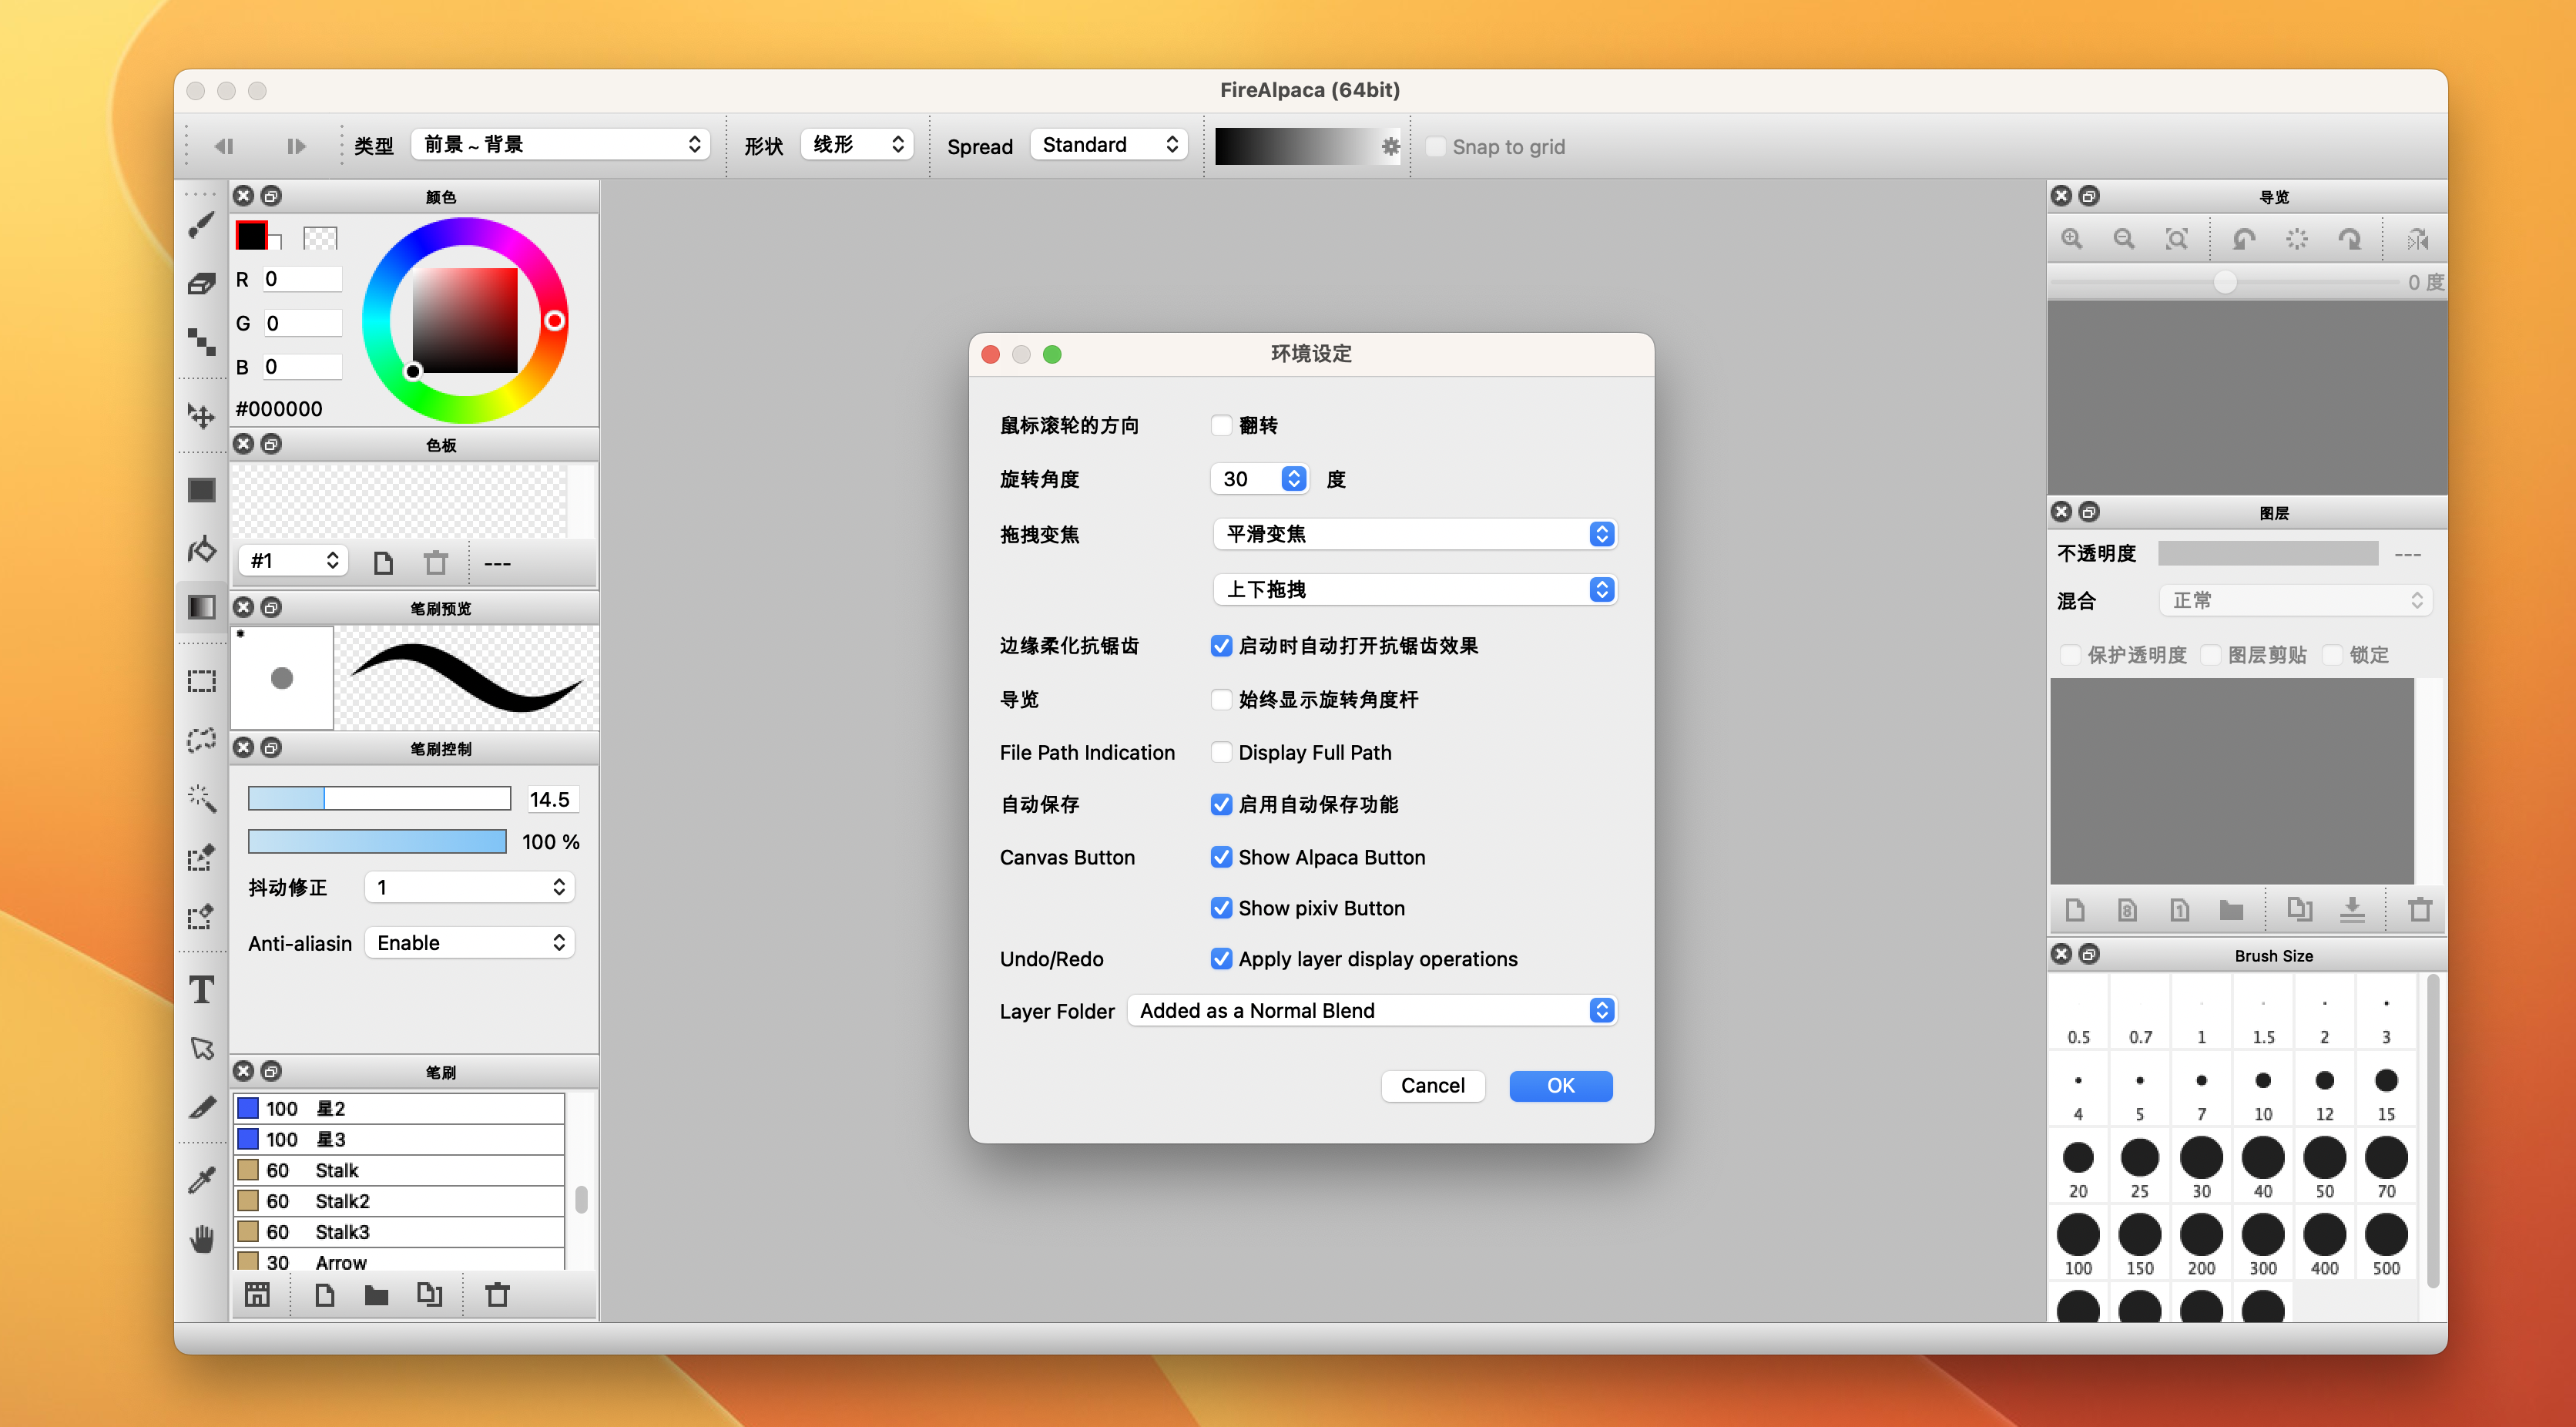2576x1427 pixels.
Task: Select the Brush tool in left toolbar
Action: point(201,226)
